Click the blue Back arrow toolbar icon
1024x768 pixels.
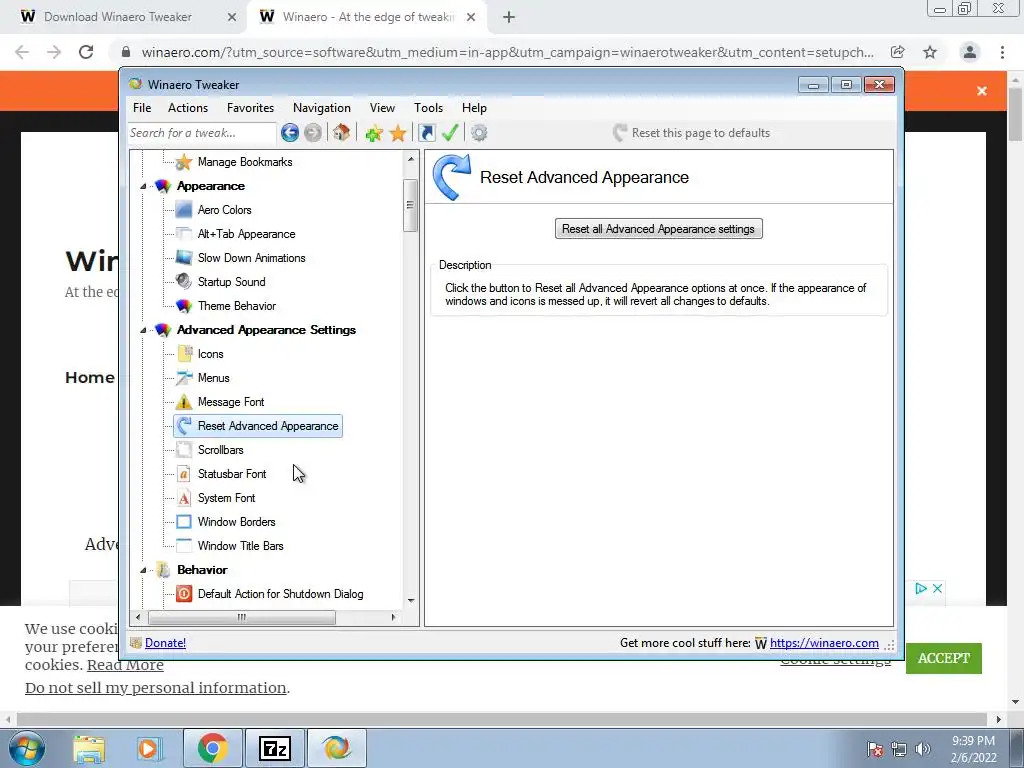pos(290,133)
